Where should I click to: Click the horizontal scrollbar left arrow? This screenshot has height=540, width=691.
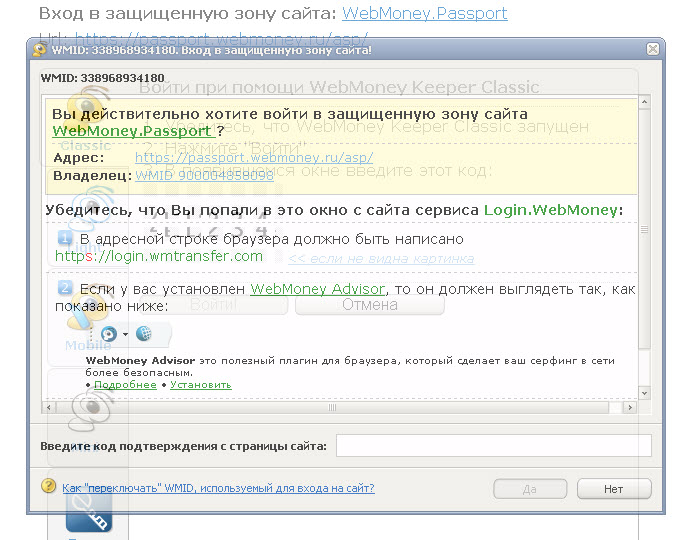48,407
